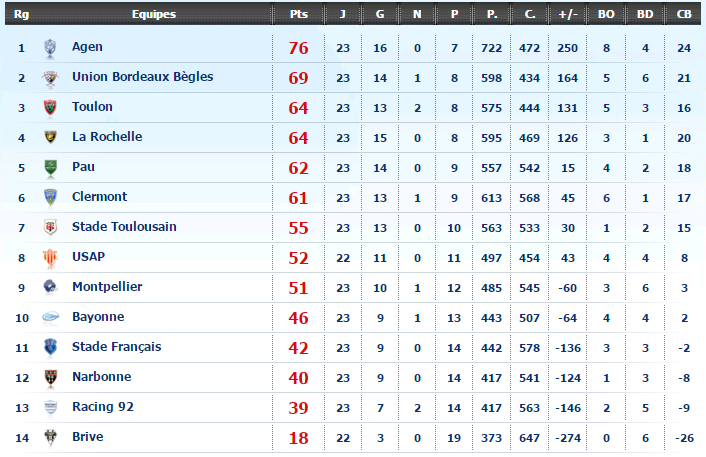The image size is (706, 457).
Task: Click the Equipes column header
Action: coord(153,14)
